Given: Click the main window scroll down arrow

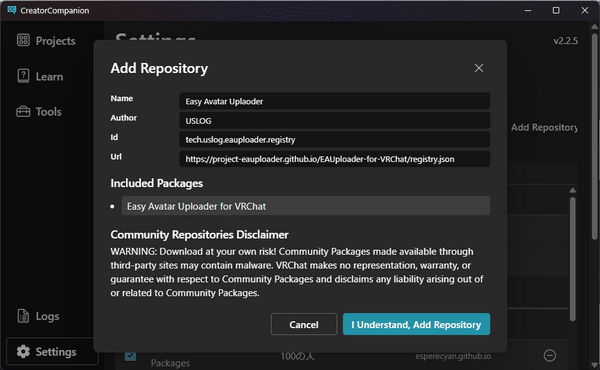Looking at the screenshot, I should tap(594, 365).
